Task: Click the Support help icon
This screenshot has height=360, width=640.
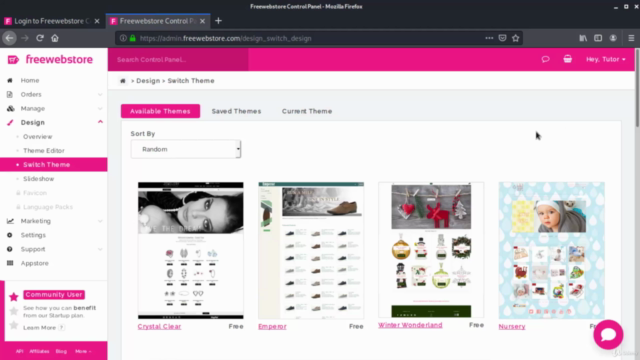Action: coord(10,249)
